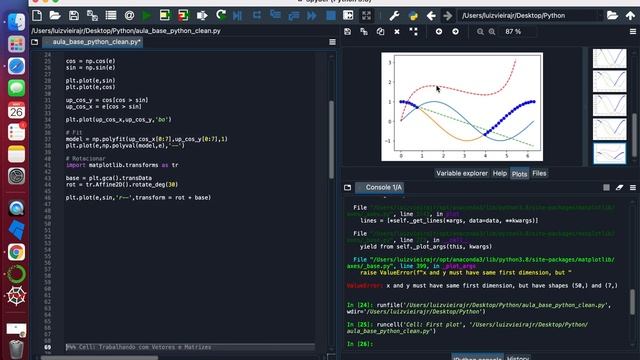
Task: Save all plots in Plots pane
Action: pyautogui.click(x=364, y=31)
